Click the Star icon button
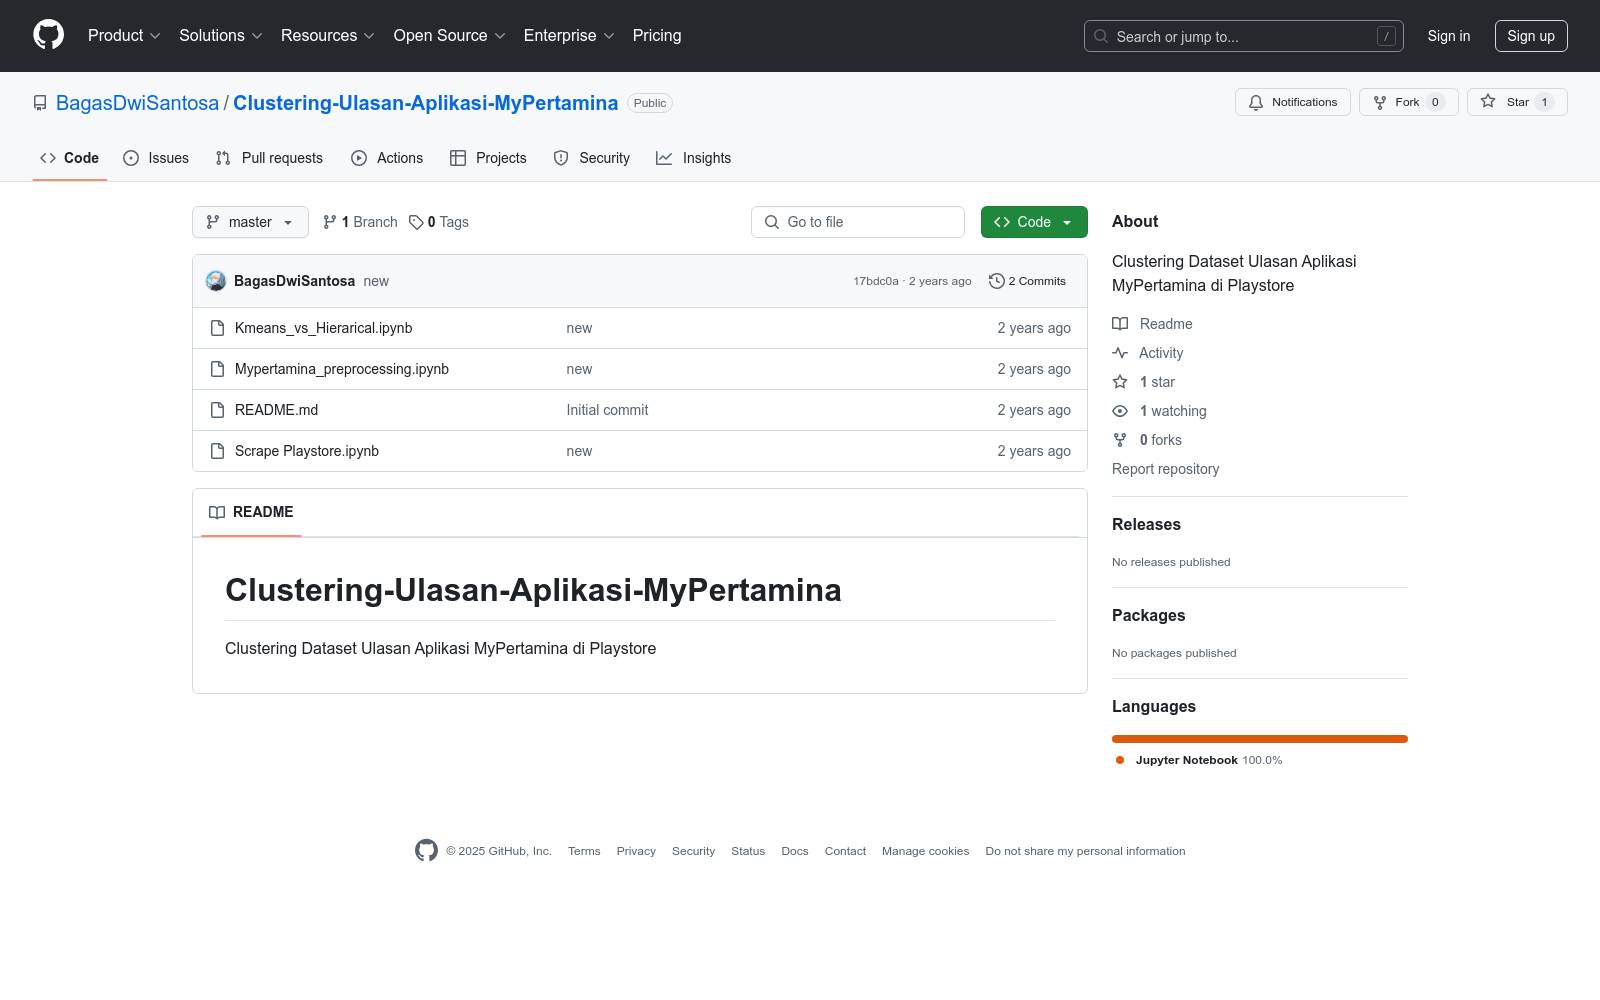This screenshot has height=1000, width=1600. click(1488, 102)
